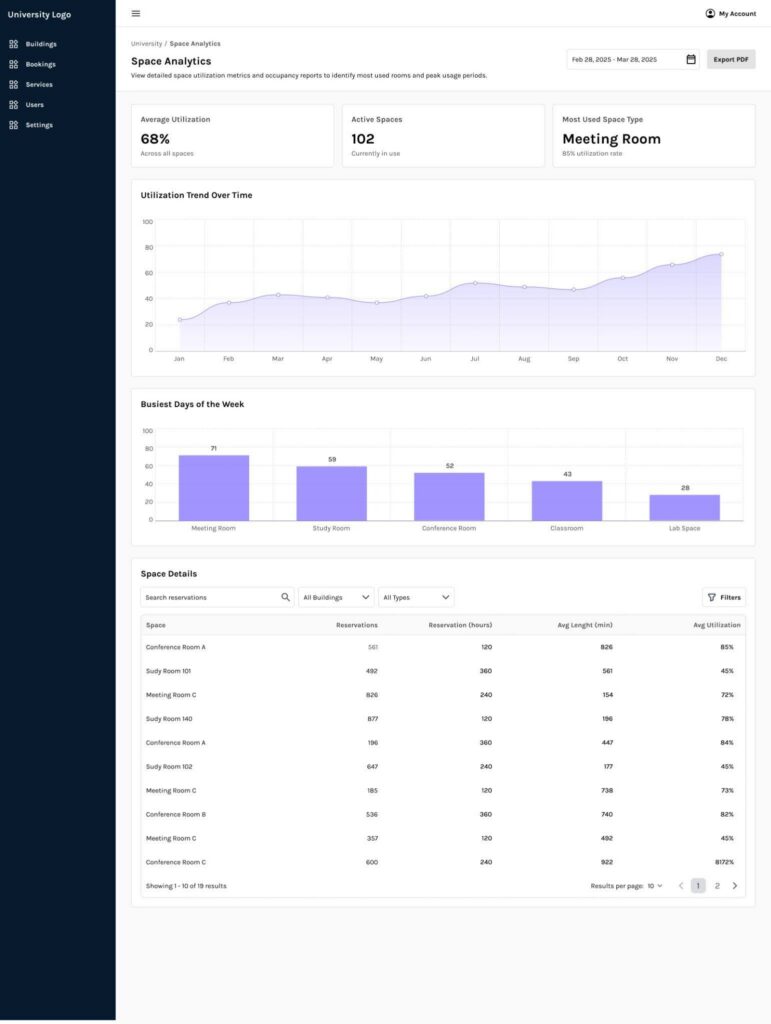Open the hamburger menu icon
This screenshot has width=771, height=1024.
pyautogui.click(x=136, y=13)
